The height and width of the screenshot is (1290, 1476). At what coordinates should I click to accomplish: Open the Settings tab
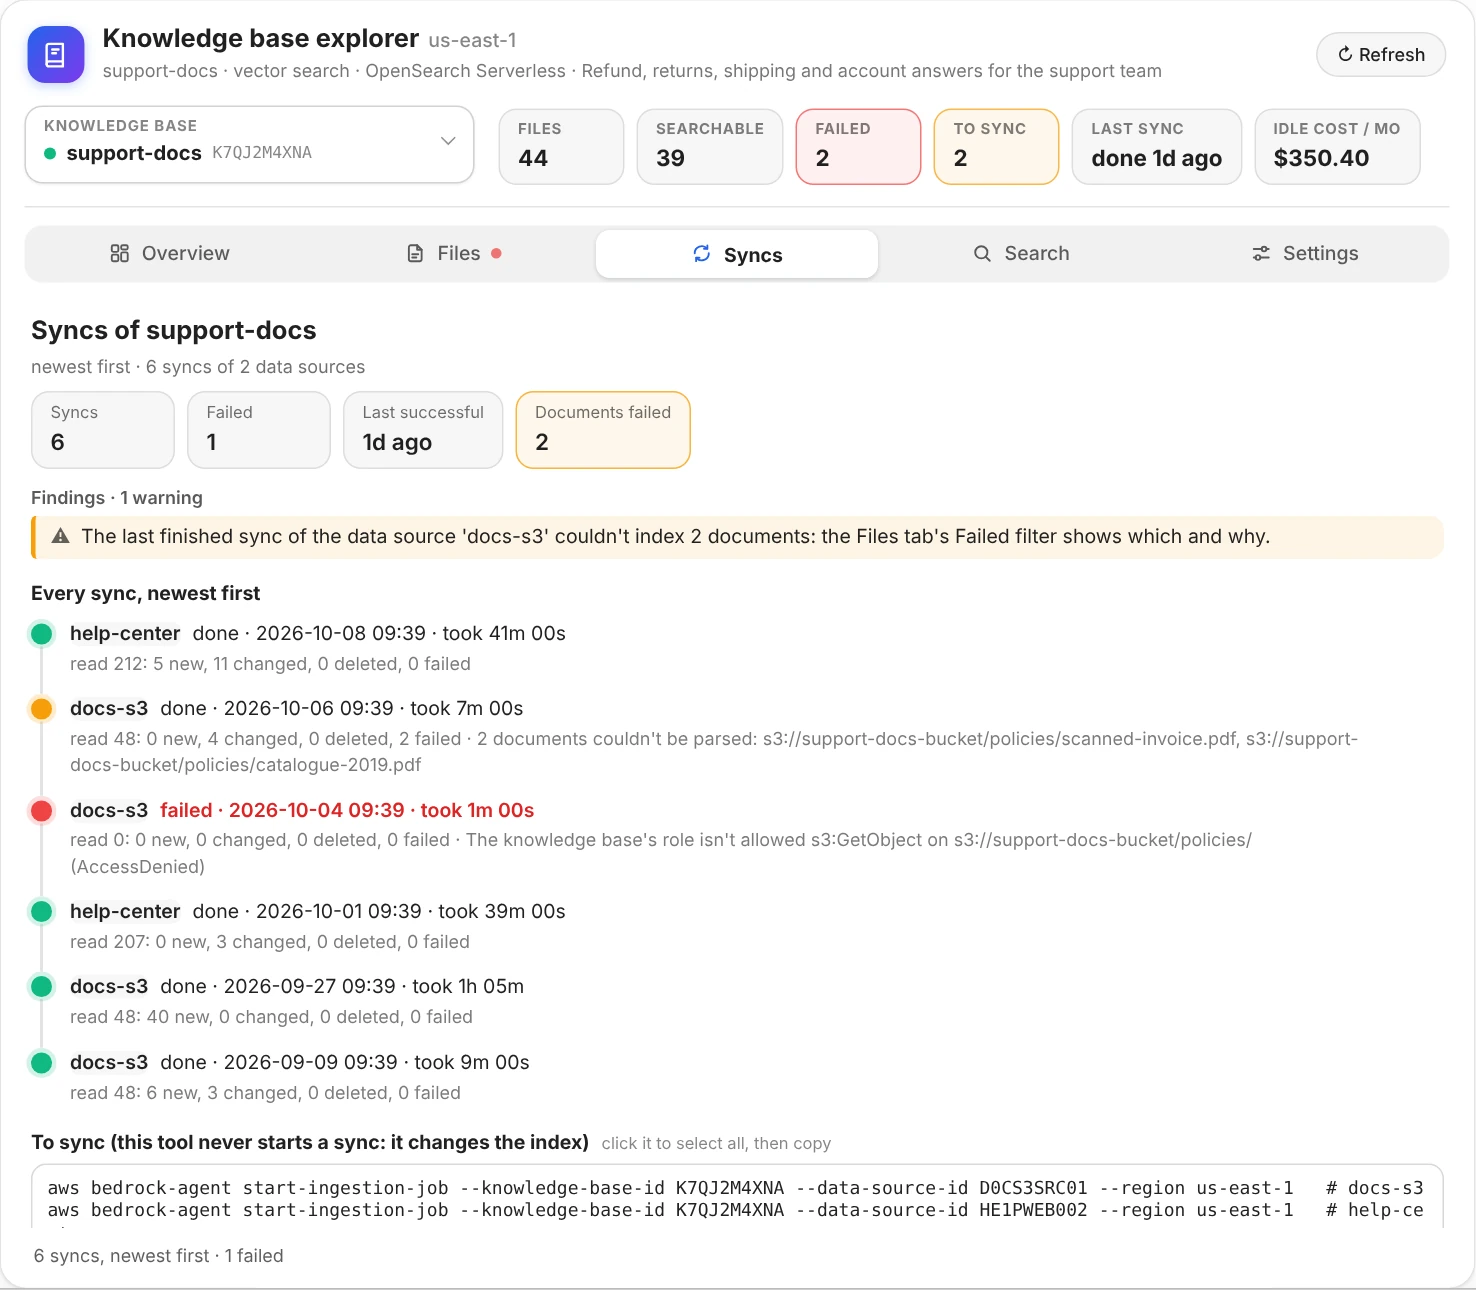(1305, 254)
